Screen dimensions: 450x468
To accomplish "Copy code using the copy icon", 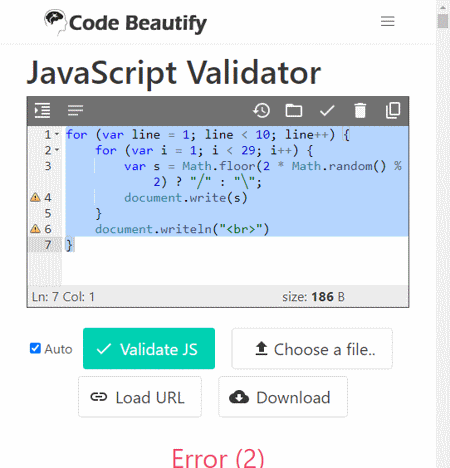I will (393, 110).
